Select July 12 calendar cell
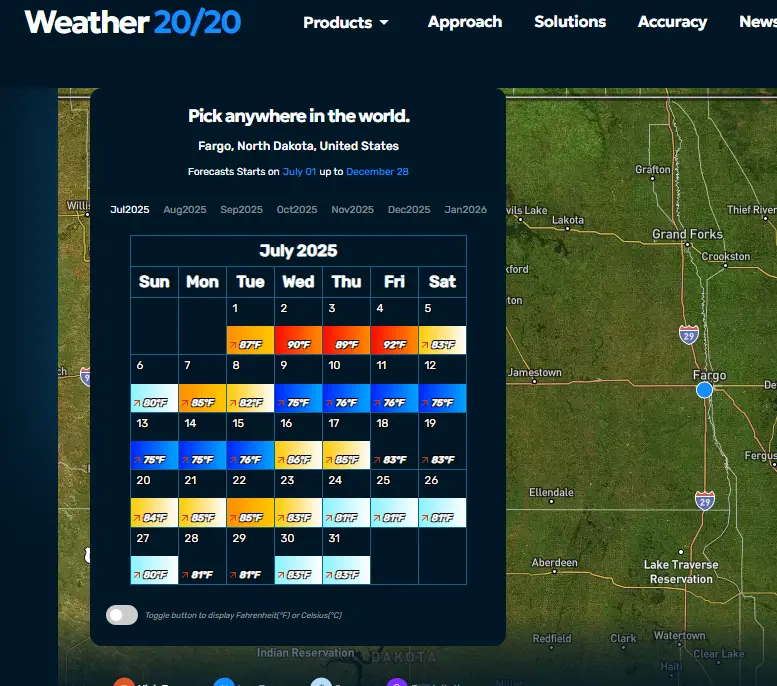Screen dimensions: 777x686 pos(443,384)
